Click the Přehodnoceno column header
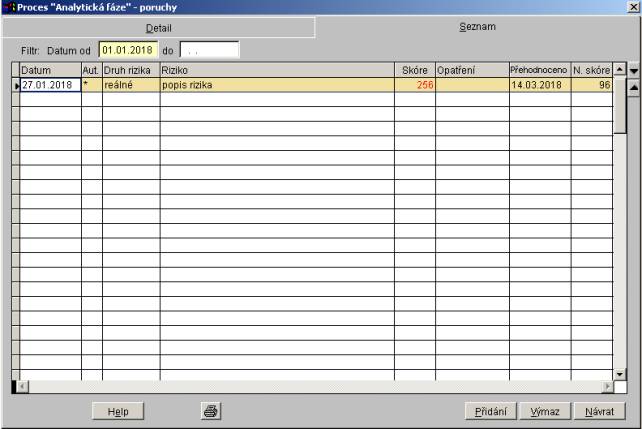 539,70
